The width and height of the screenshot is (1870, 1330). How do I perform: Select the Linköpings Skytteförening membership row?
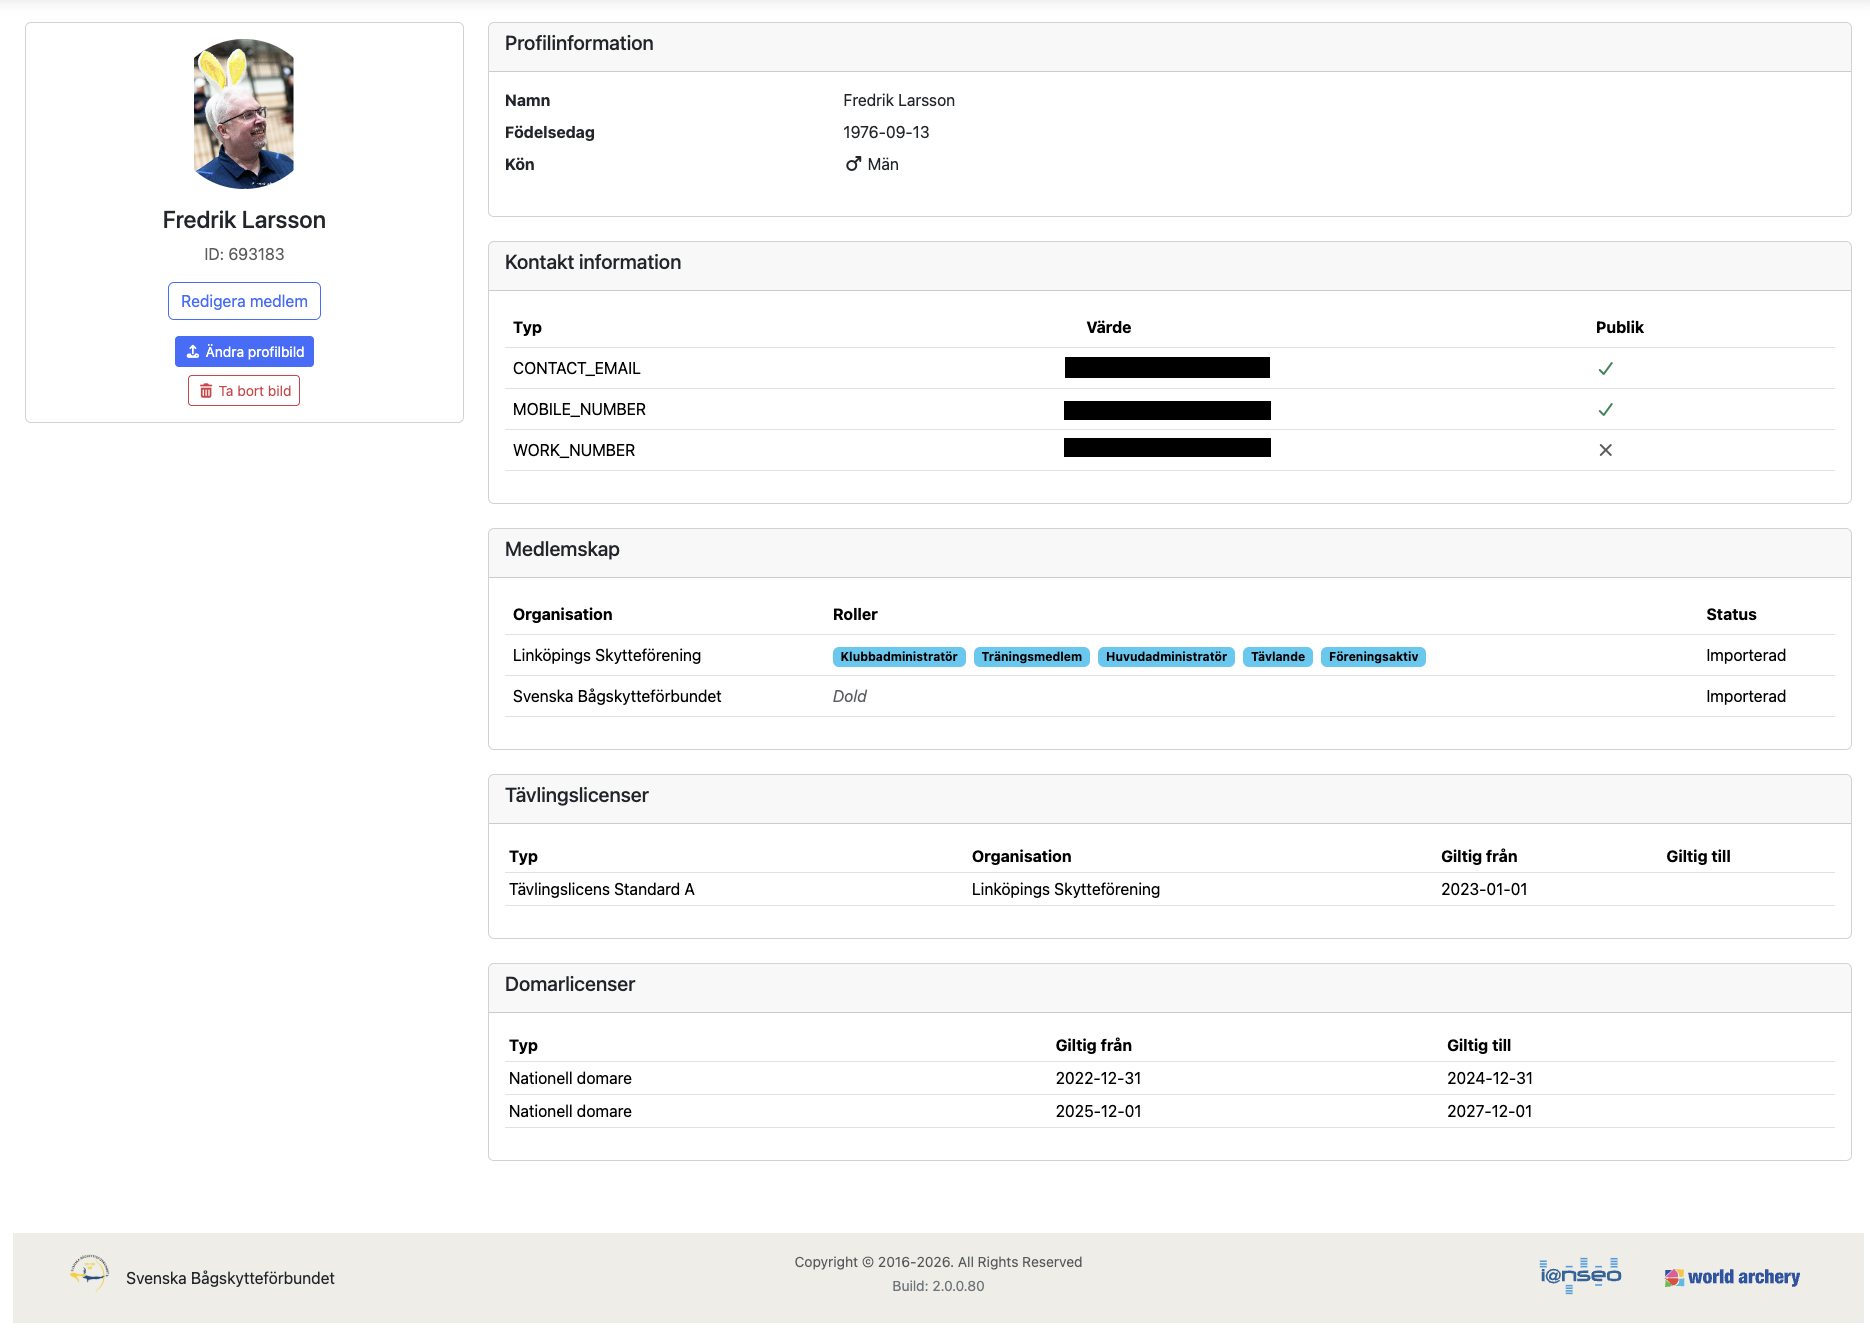(607, 656)
